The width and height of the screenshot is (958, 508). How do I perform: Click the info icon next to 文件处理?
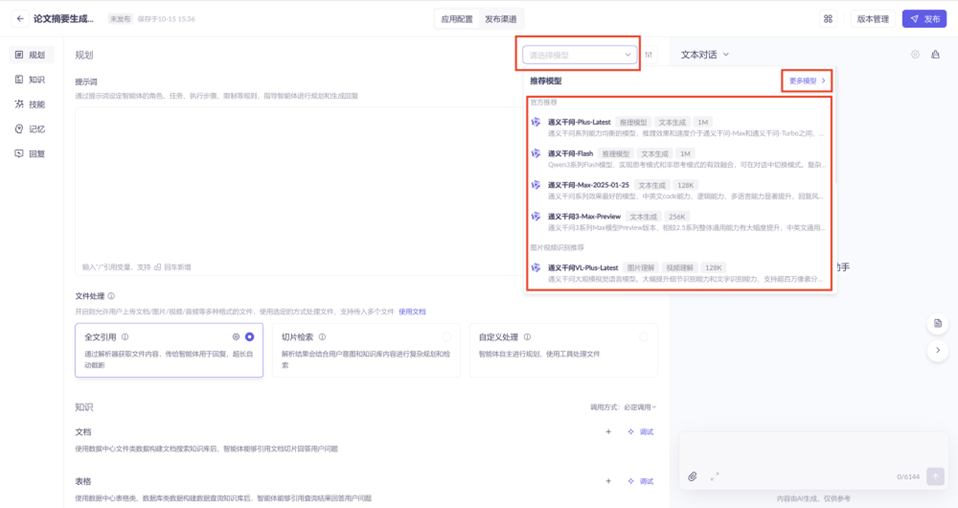[x=111, y=296]
